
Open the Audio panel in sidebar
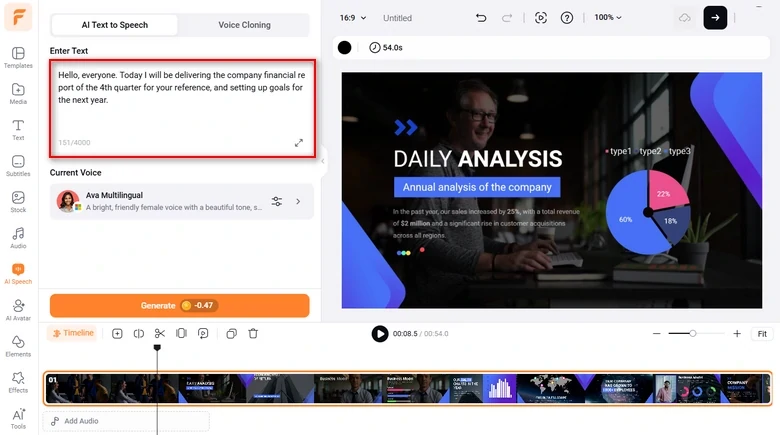pos(18,238)
